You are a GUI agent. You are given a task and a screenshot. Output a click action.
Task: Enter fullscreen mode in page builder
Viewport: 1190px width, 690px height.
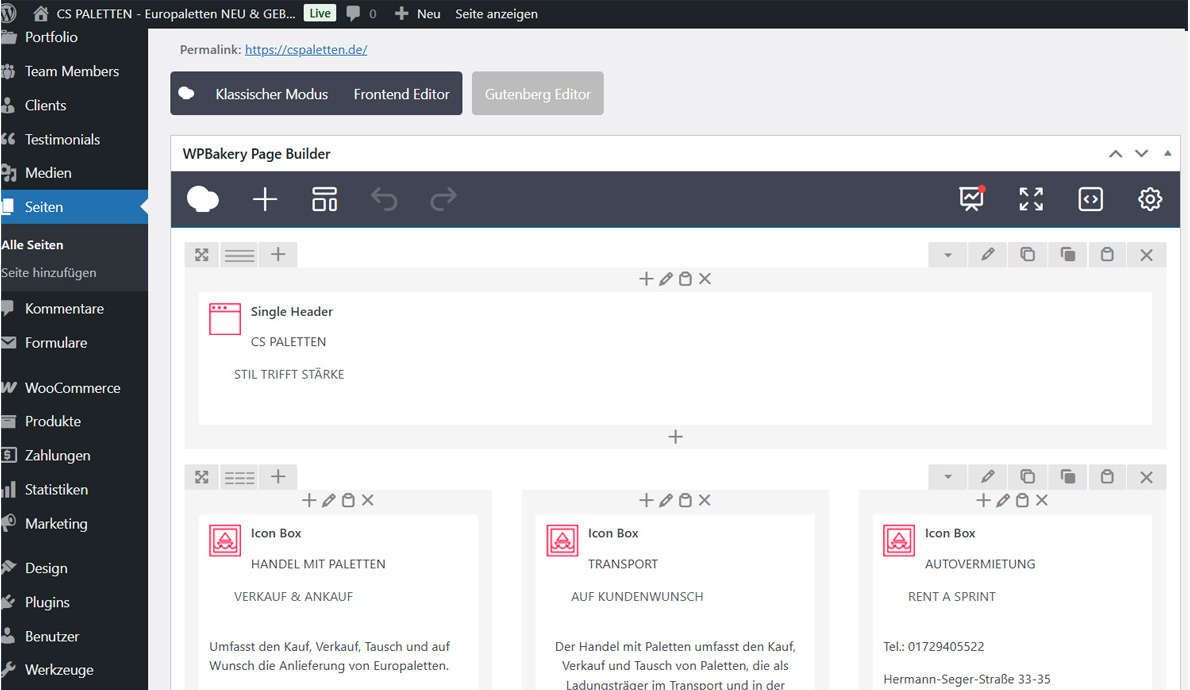pos(1031,199)
